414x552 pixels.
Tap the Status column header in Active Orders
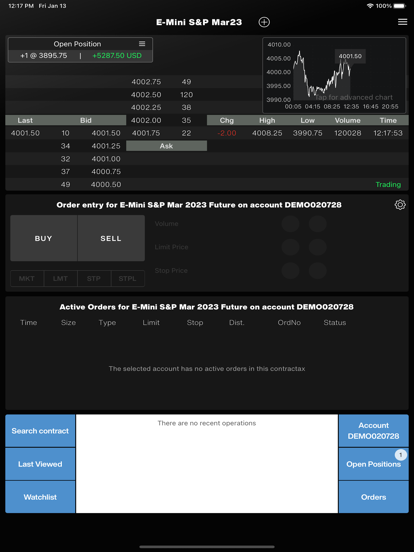[x=335, y=322]
